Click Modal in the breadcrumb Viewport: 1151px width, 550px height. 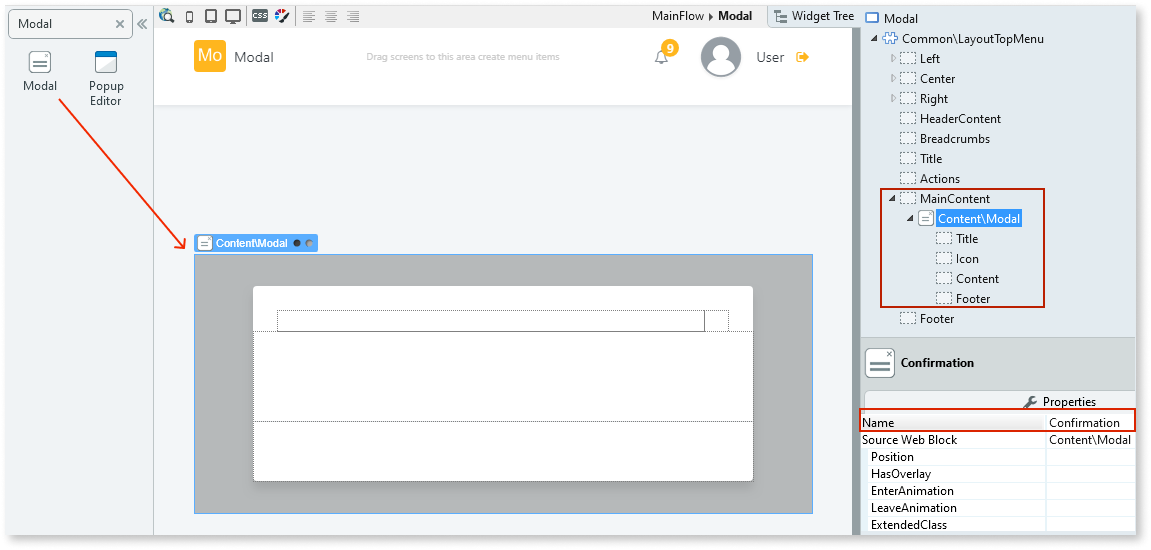[735, 15]
